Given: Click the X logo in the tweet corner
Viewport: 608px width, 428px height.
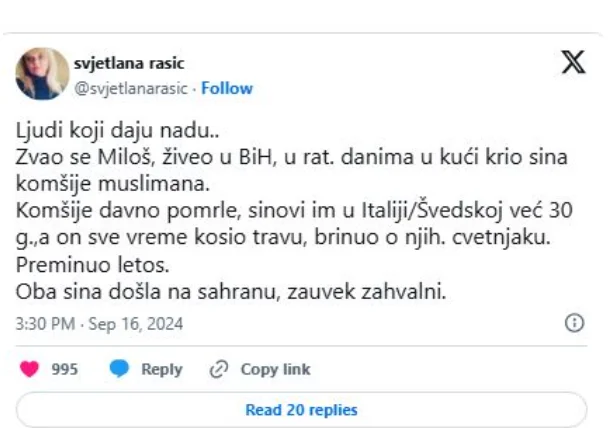Looking at the screenshot, I should [573, 63].
